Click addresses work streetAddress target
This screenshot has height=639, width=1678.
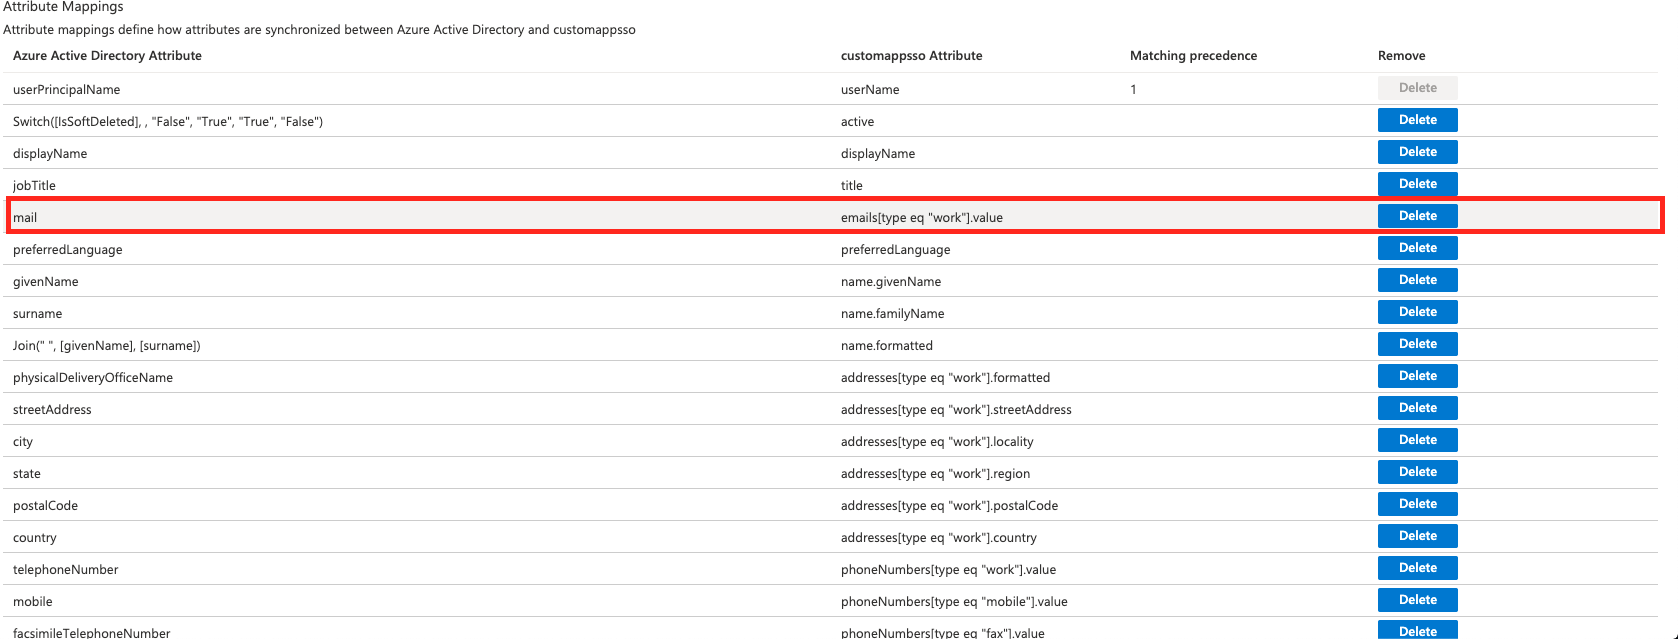click(x=956, y=410)
